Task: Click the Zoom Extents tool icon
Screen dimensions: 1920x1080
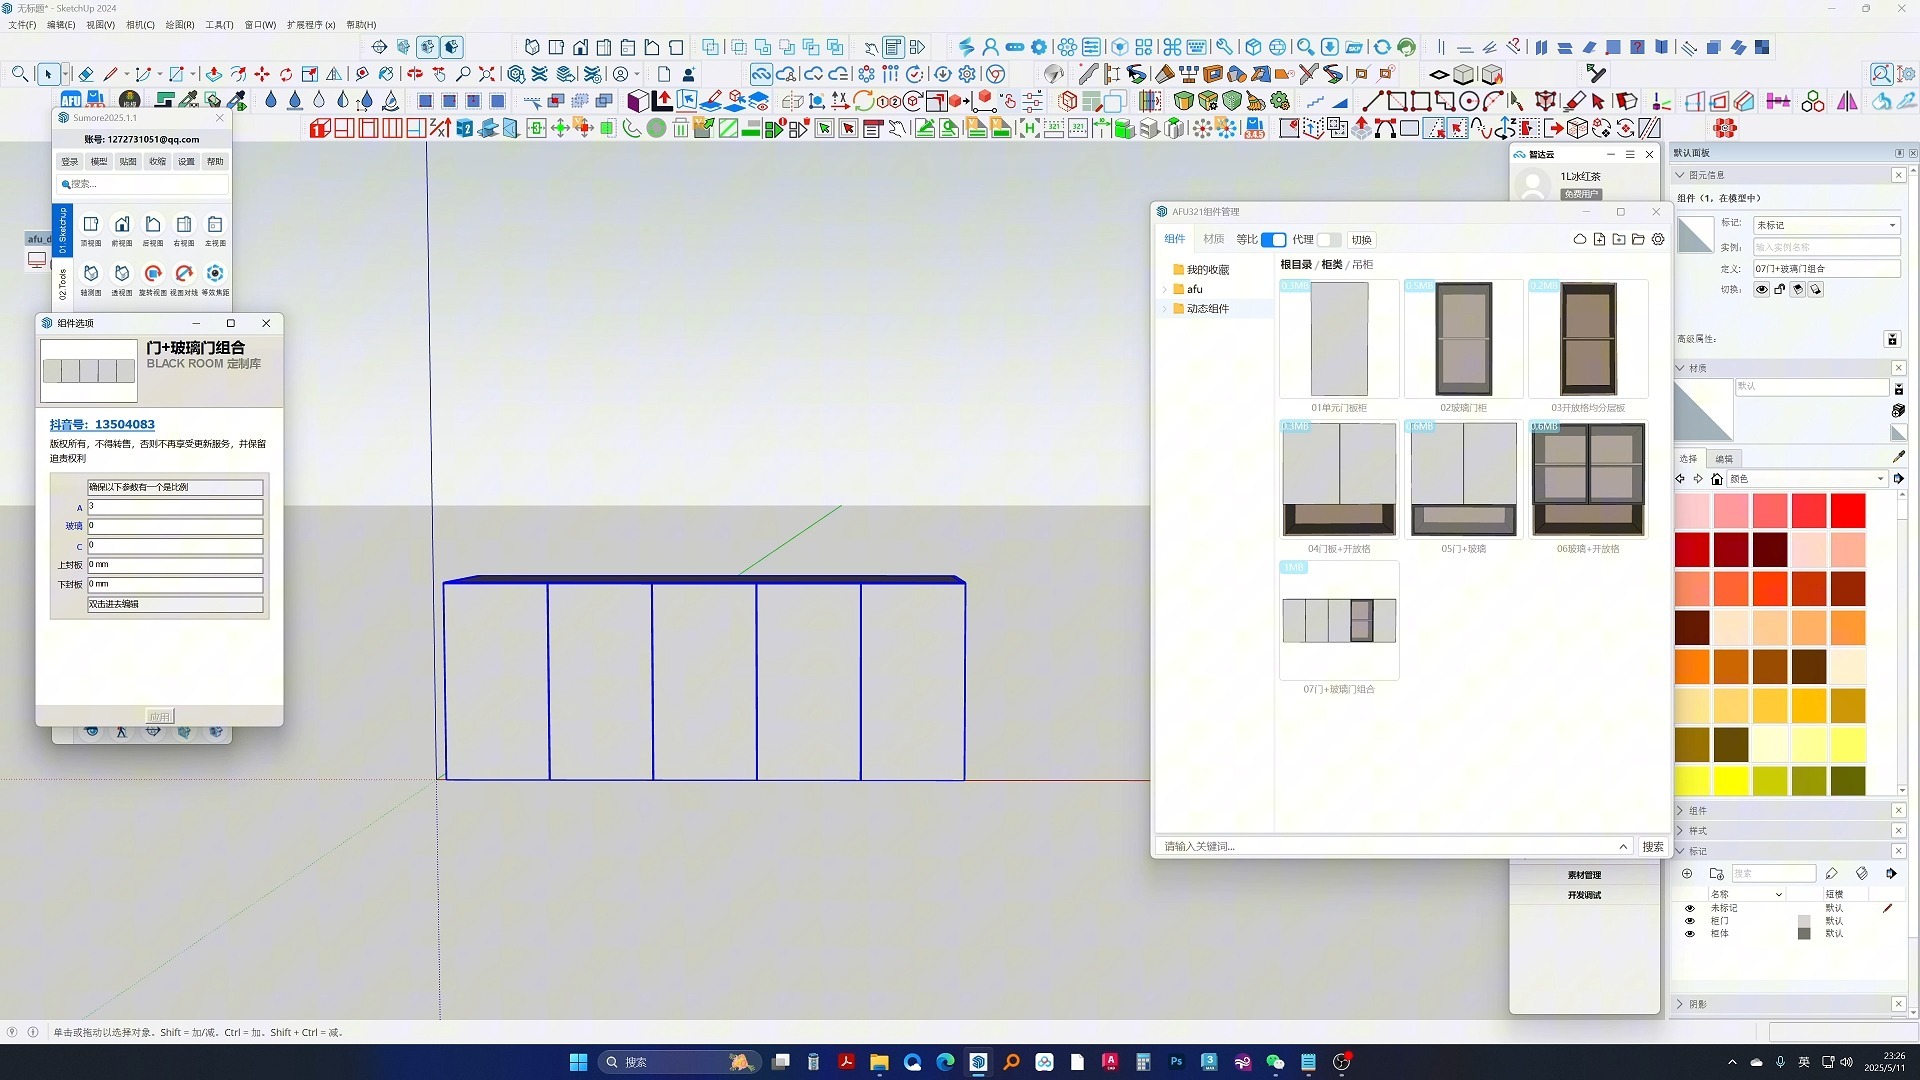Action: tap(487, 74)
